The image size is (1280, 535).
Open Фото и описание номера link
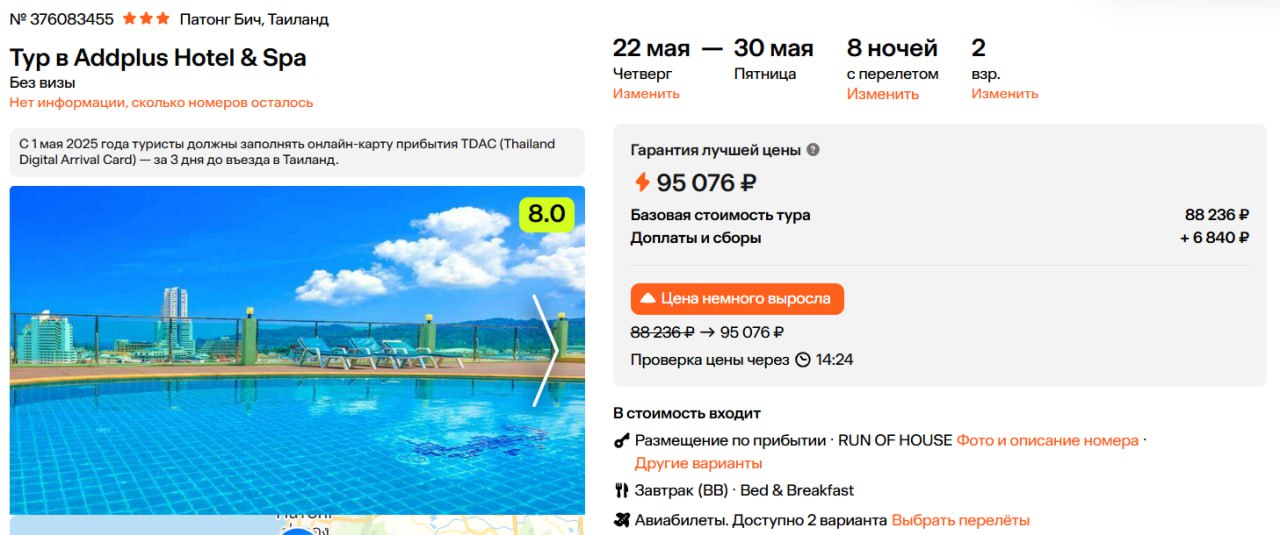click(1047, 441)
